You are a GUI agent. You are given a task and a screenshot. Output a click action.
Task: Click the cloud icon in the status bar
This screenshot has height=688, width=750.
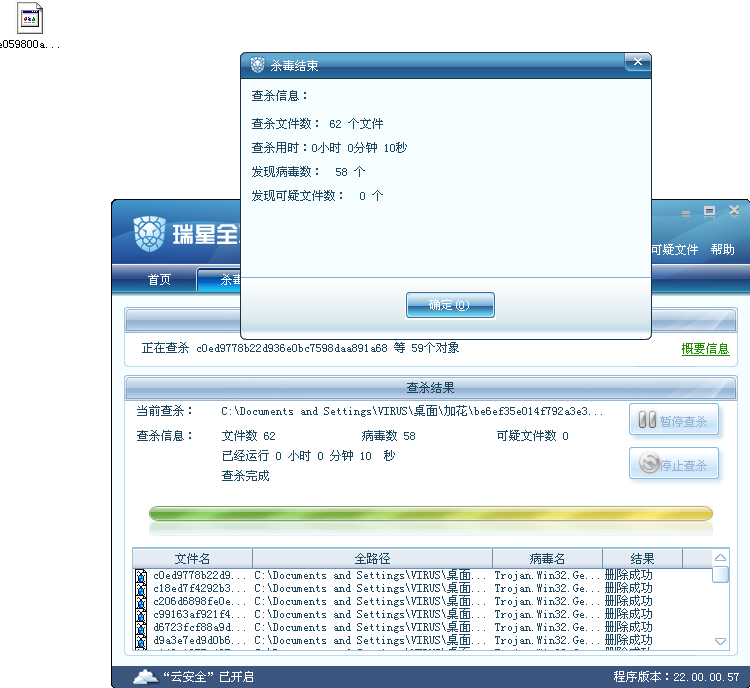click(x=145, y=677)
